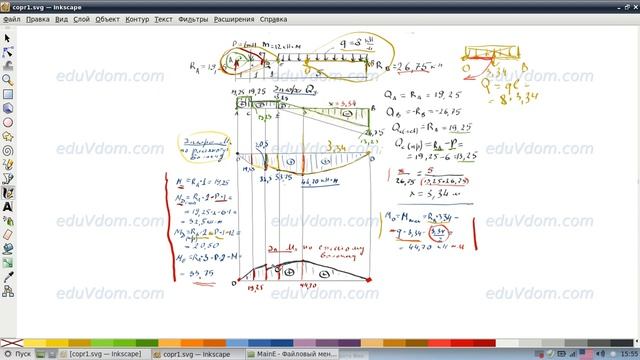Select the Eraser tool

[7, 235]
